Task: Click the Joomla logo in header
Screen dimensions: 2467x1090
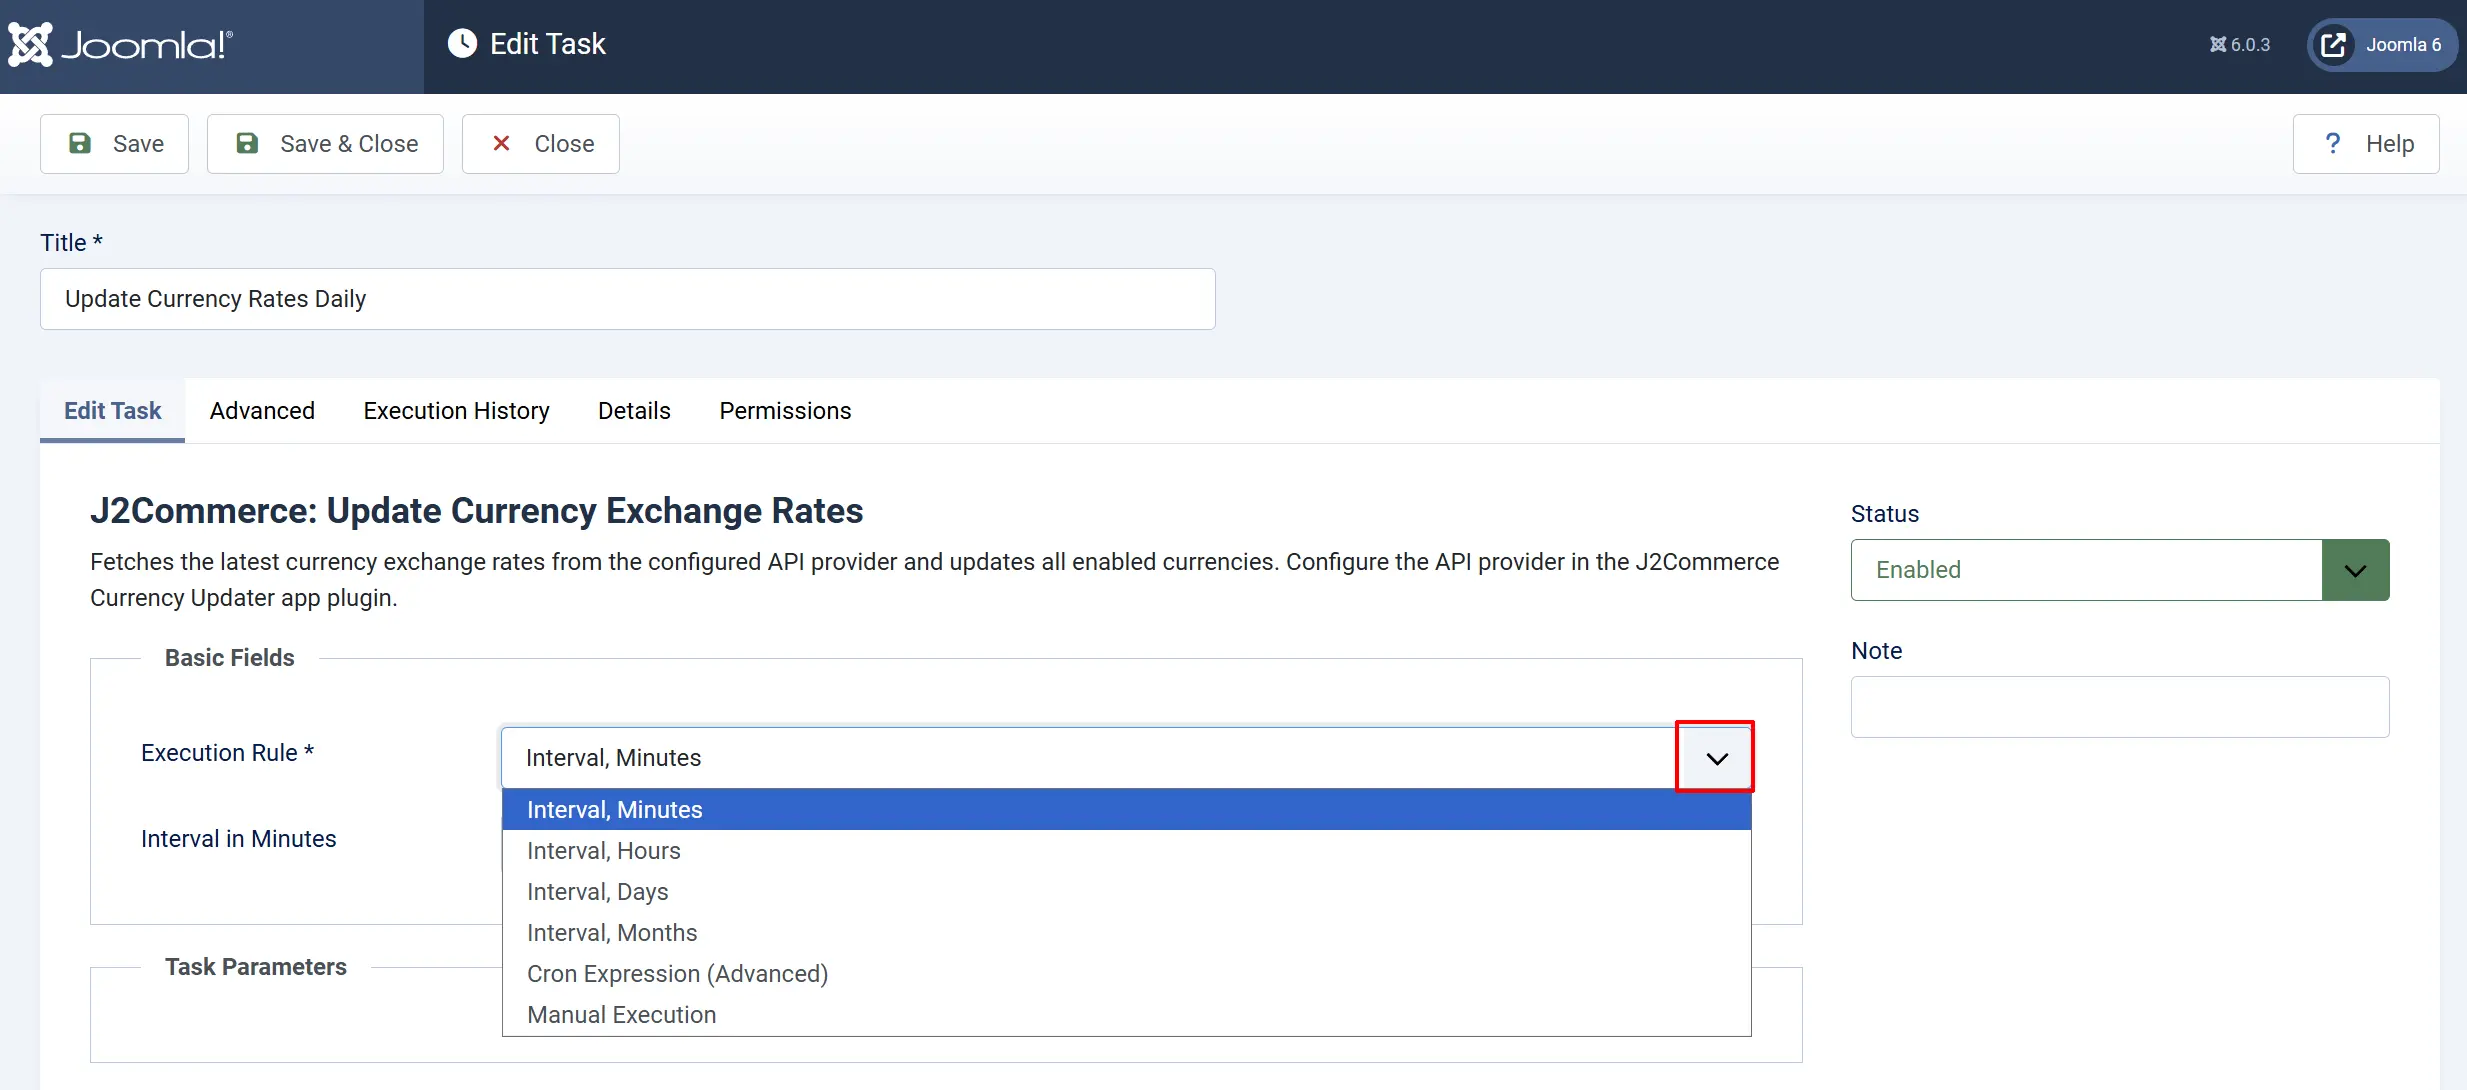Action: [x=121, y=45]
